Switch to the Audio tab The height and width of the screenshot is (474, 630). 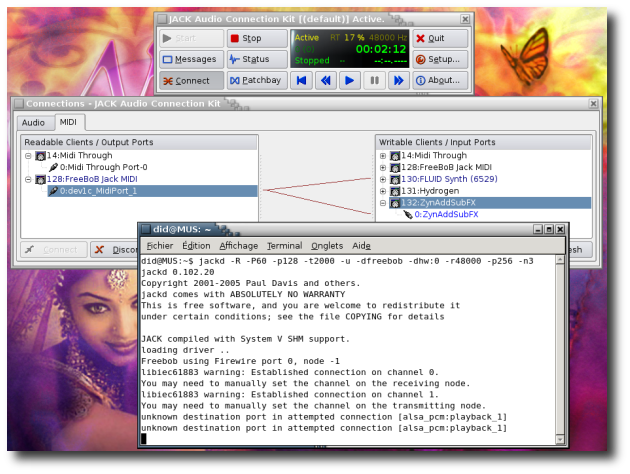point(33,122)
